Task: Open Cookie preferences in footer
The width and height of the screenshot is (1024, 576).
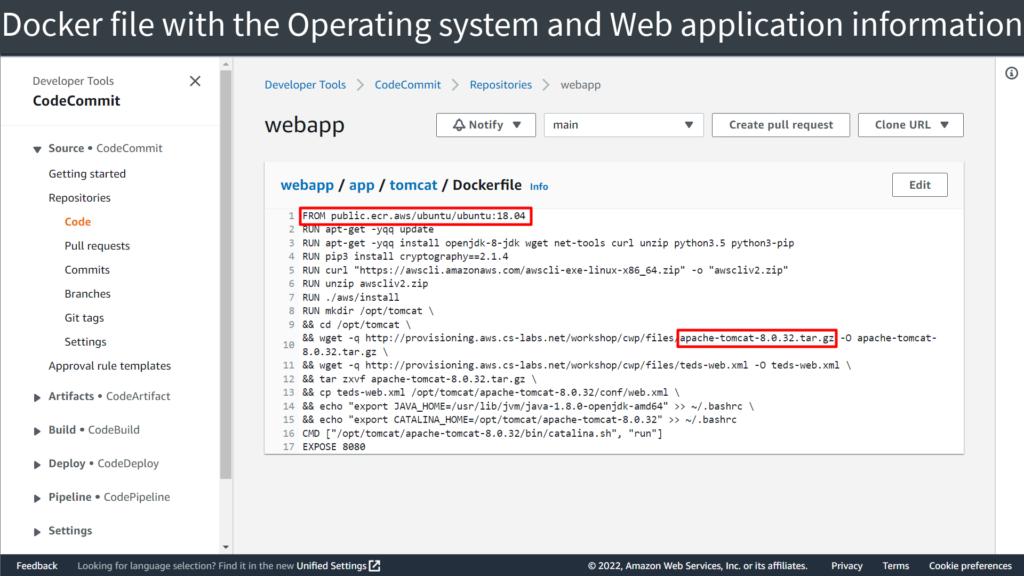Action: coord(970,566)
